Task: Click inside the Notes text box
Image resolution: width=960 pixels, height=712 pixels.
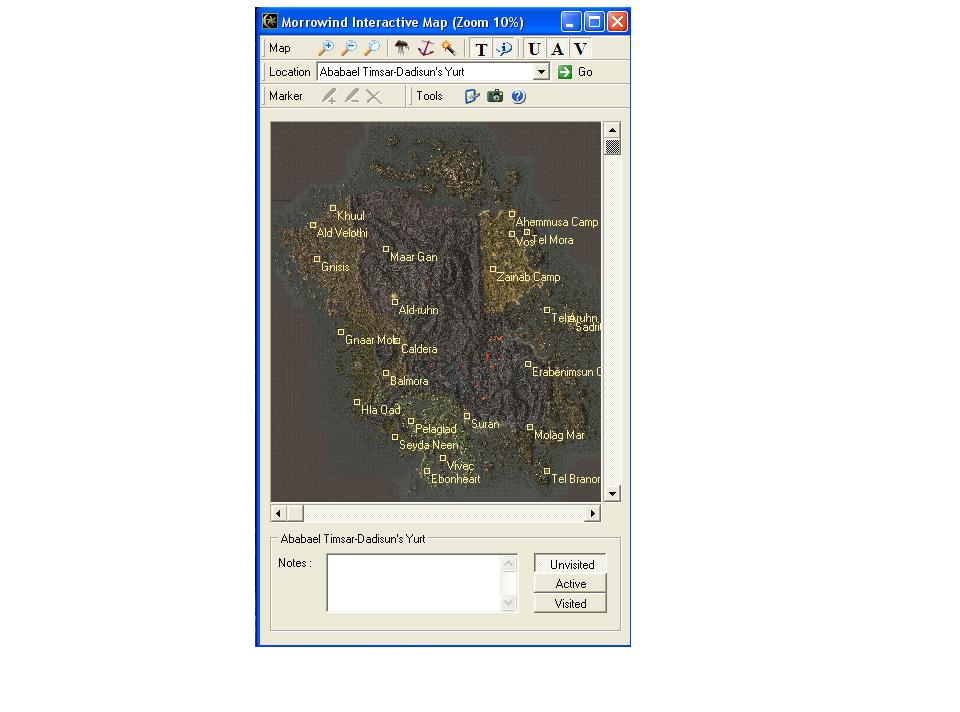Action: pyautogui.click(x=414, y=582)
